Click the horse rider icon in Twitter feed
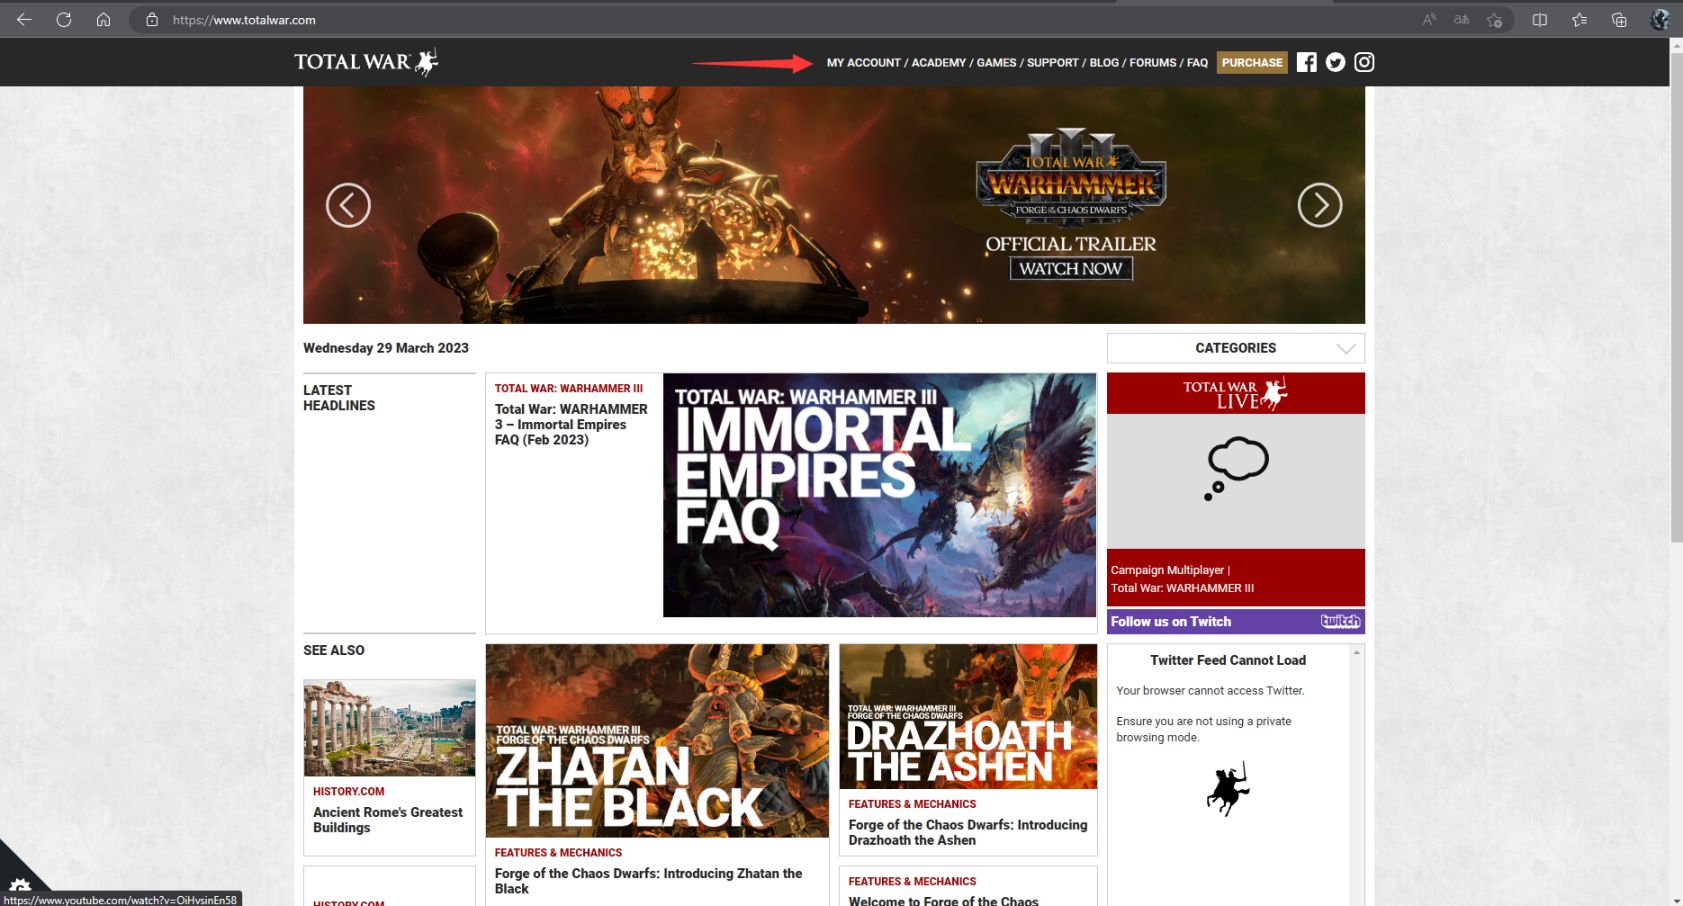This screenshot has height=906, width=1683. pos(1228,789)
